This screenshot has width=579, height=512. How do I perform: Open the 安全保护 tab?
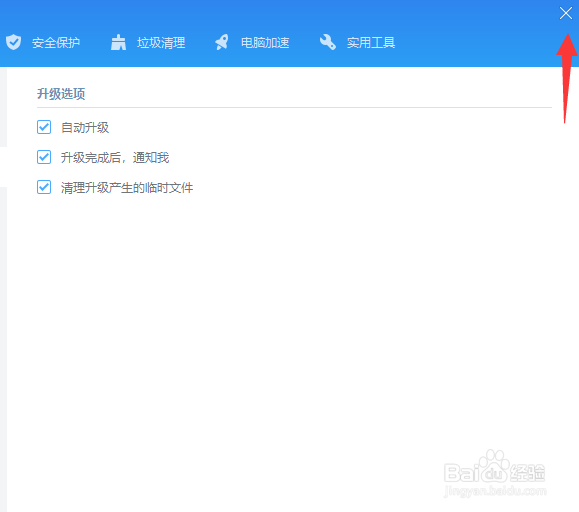pos(43,42)
